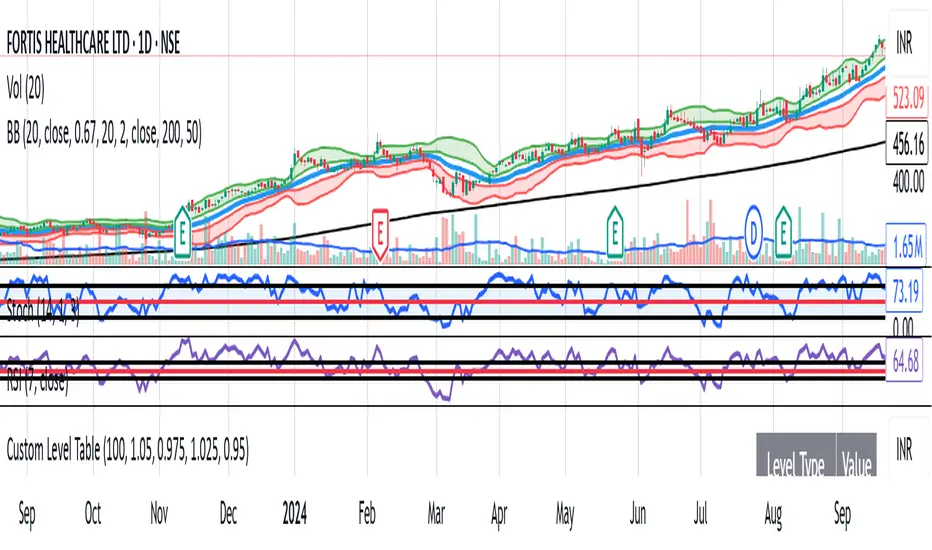Viewport: 932px width, 550px height.
Task: Click the Apr label on time axis
Action: click(x=499, y=514)
